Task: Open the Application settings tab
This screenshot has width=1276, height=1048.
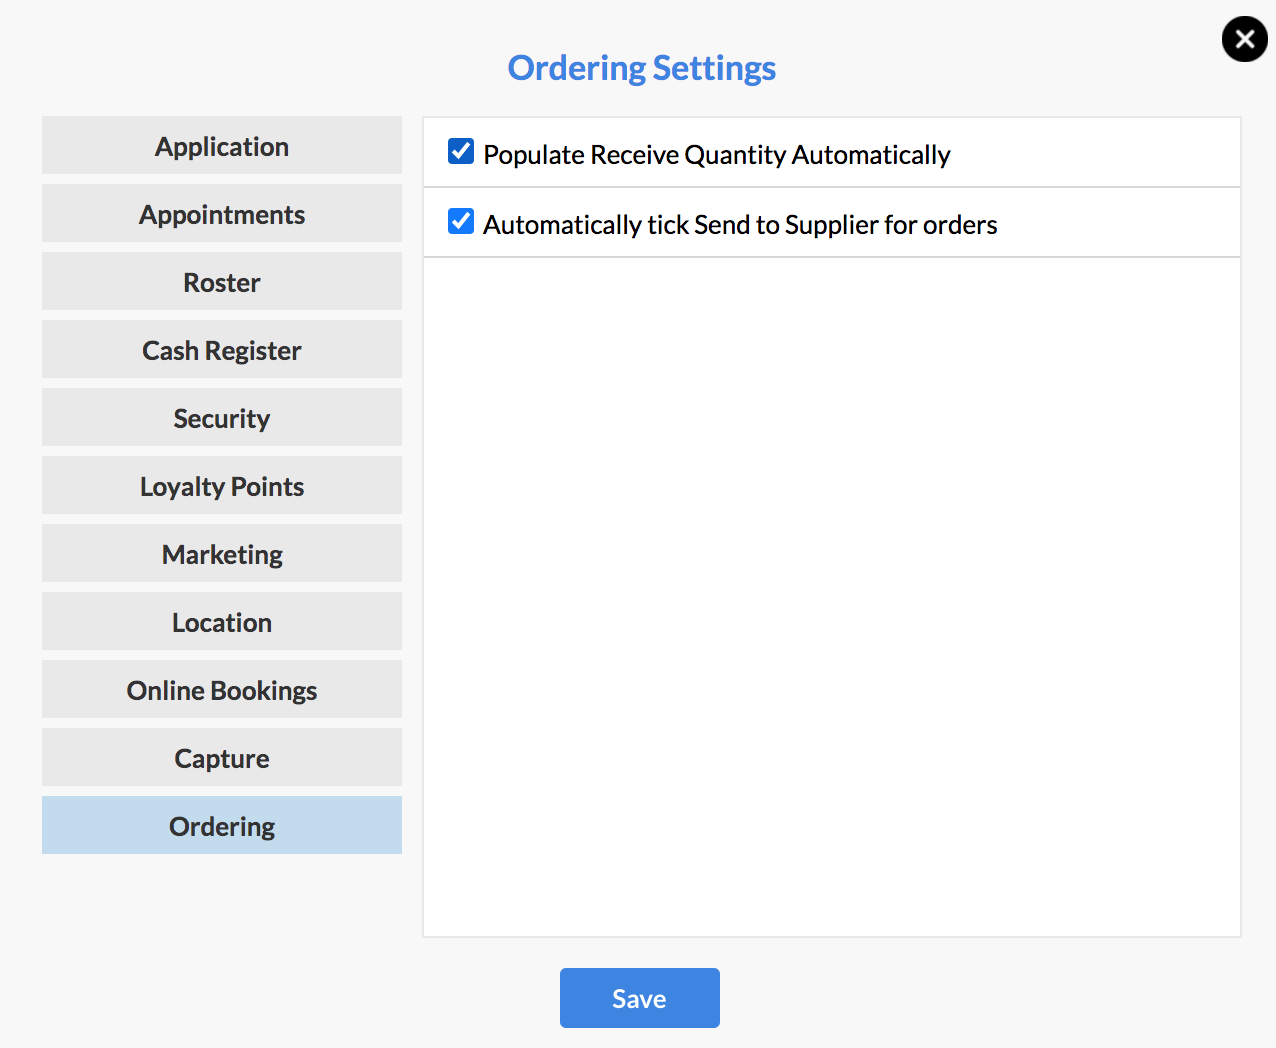Action: click(222, 145)
